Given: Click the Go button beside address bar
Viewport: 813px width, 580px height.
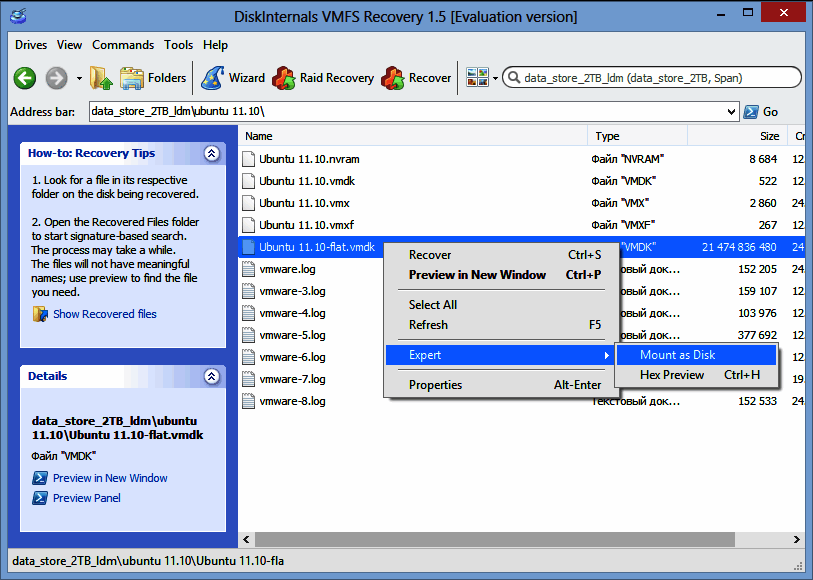Looking at the screenshot, I should pos(761,112).
